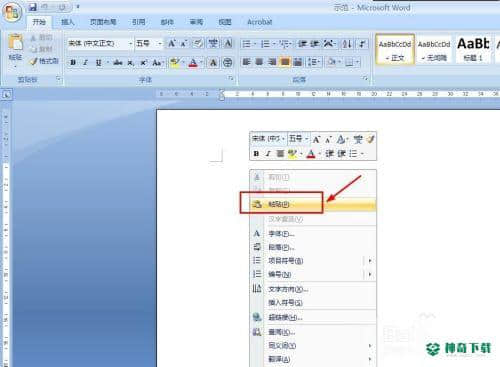Toggle Italic in the ribbon font group
The image size is (500, 367).
(85, 62)
